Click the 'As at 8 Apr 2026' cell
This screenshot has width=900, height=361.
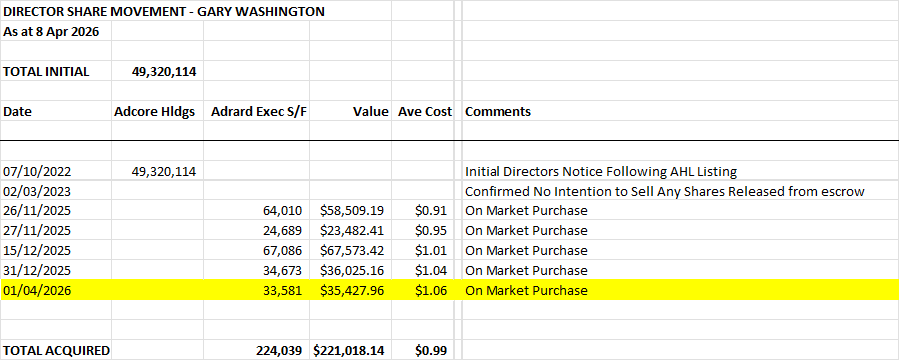tap(51, 32)
